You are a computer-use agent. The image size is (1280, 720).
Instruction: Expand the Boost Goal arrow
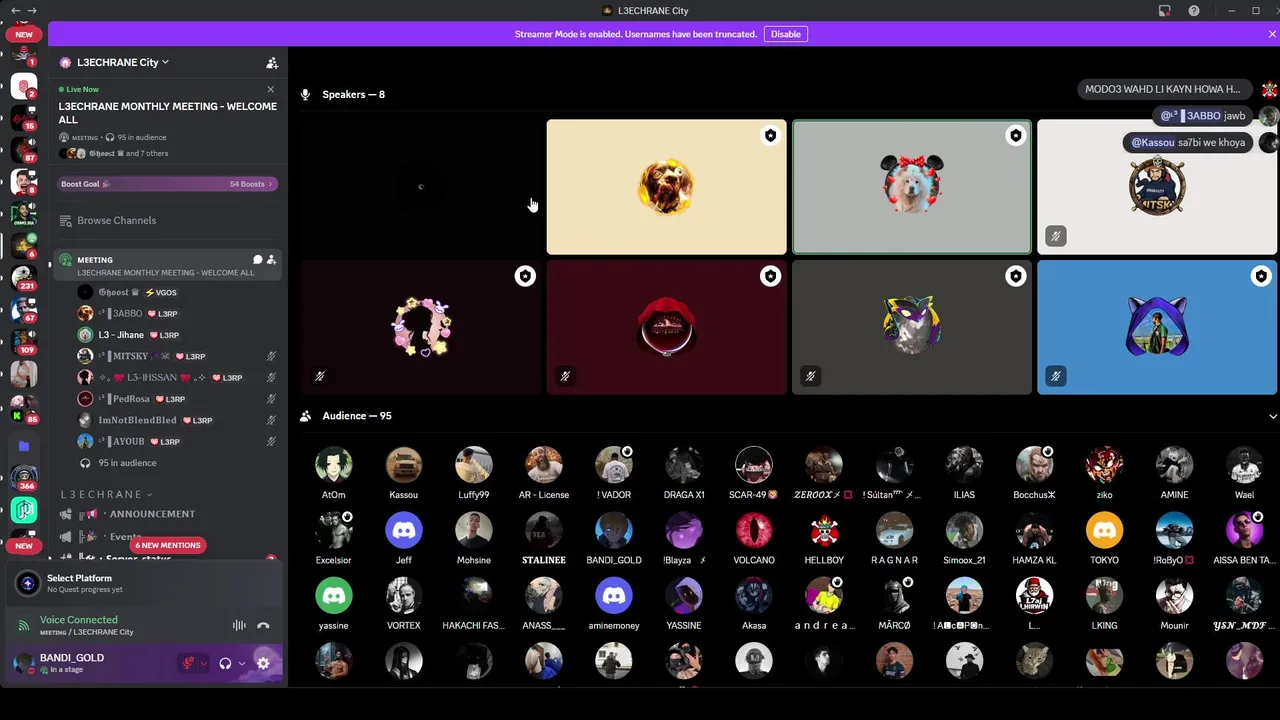(x=270, y=184)
